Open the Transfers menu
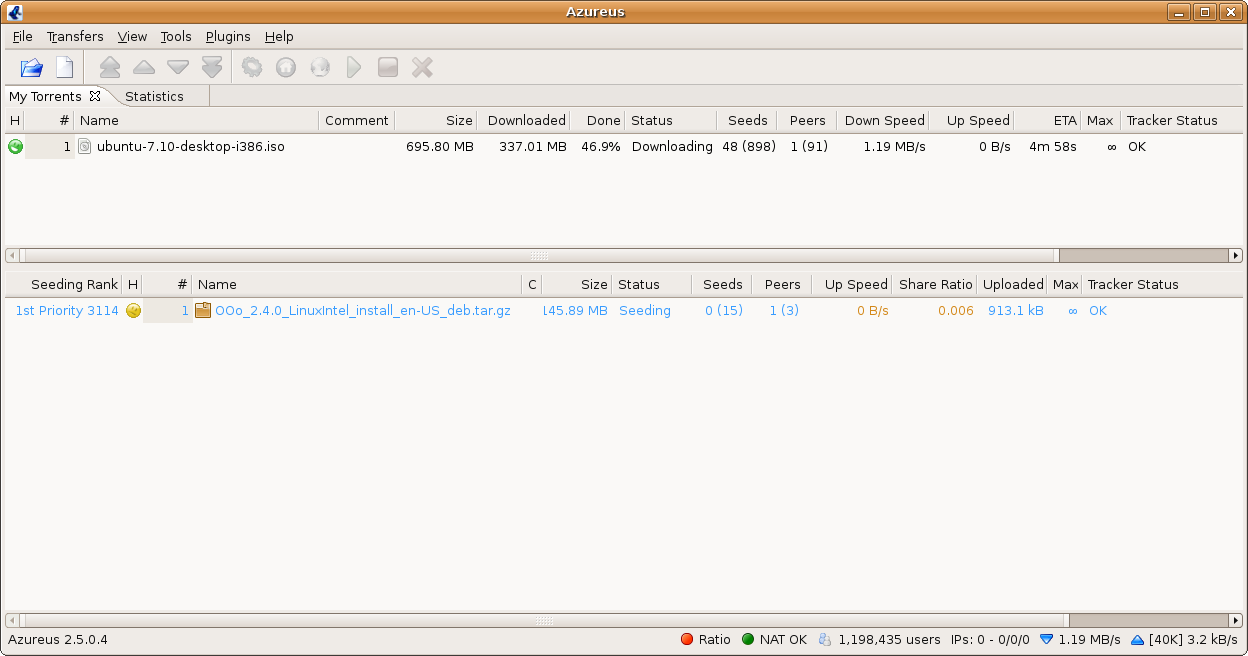1248x656 pixels. [75, 37]
